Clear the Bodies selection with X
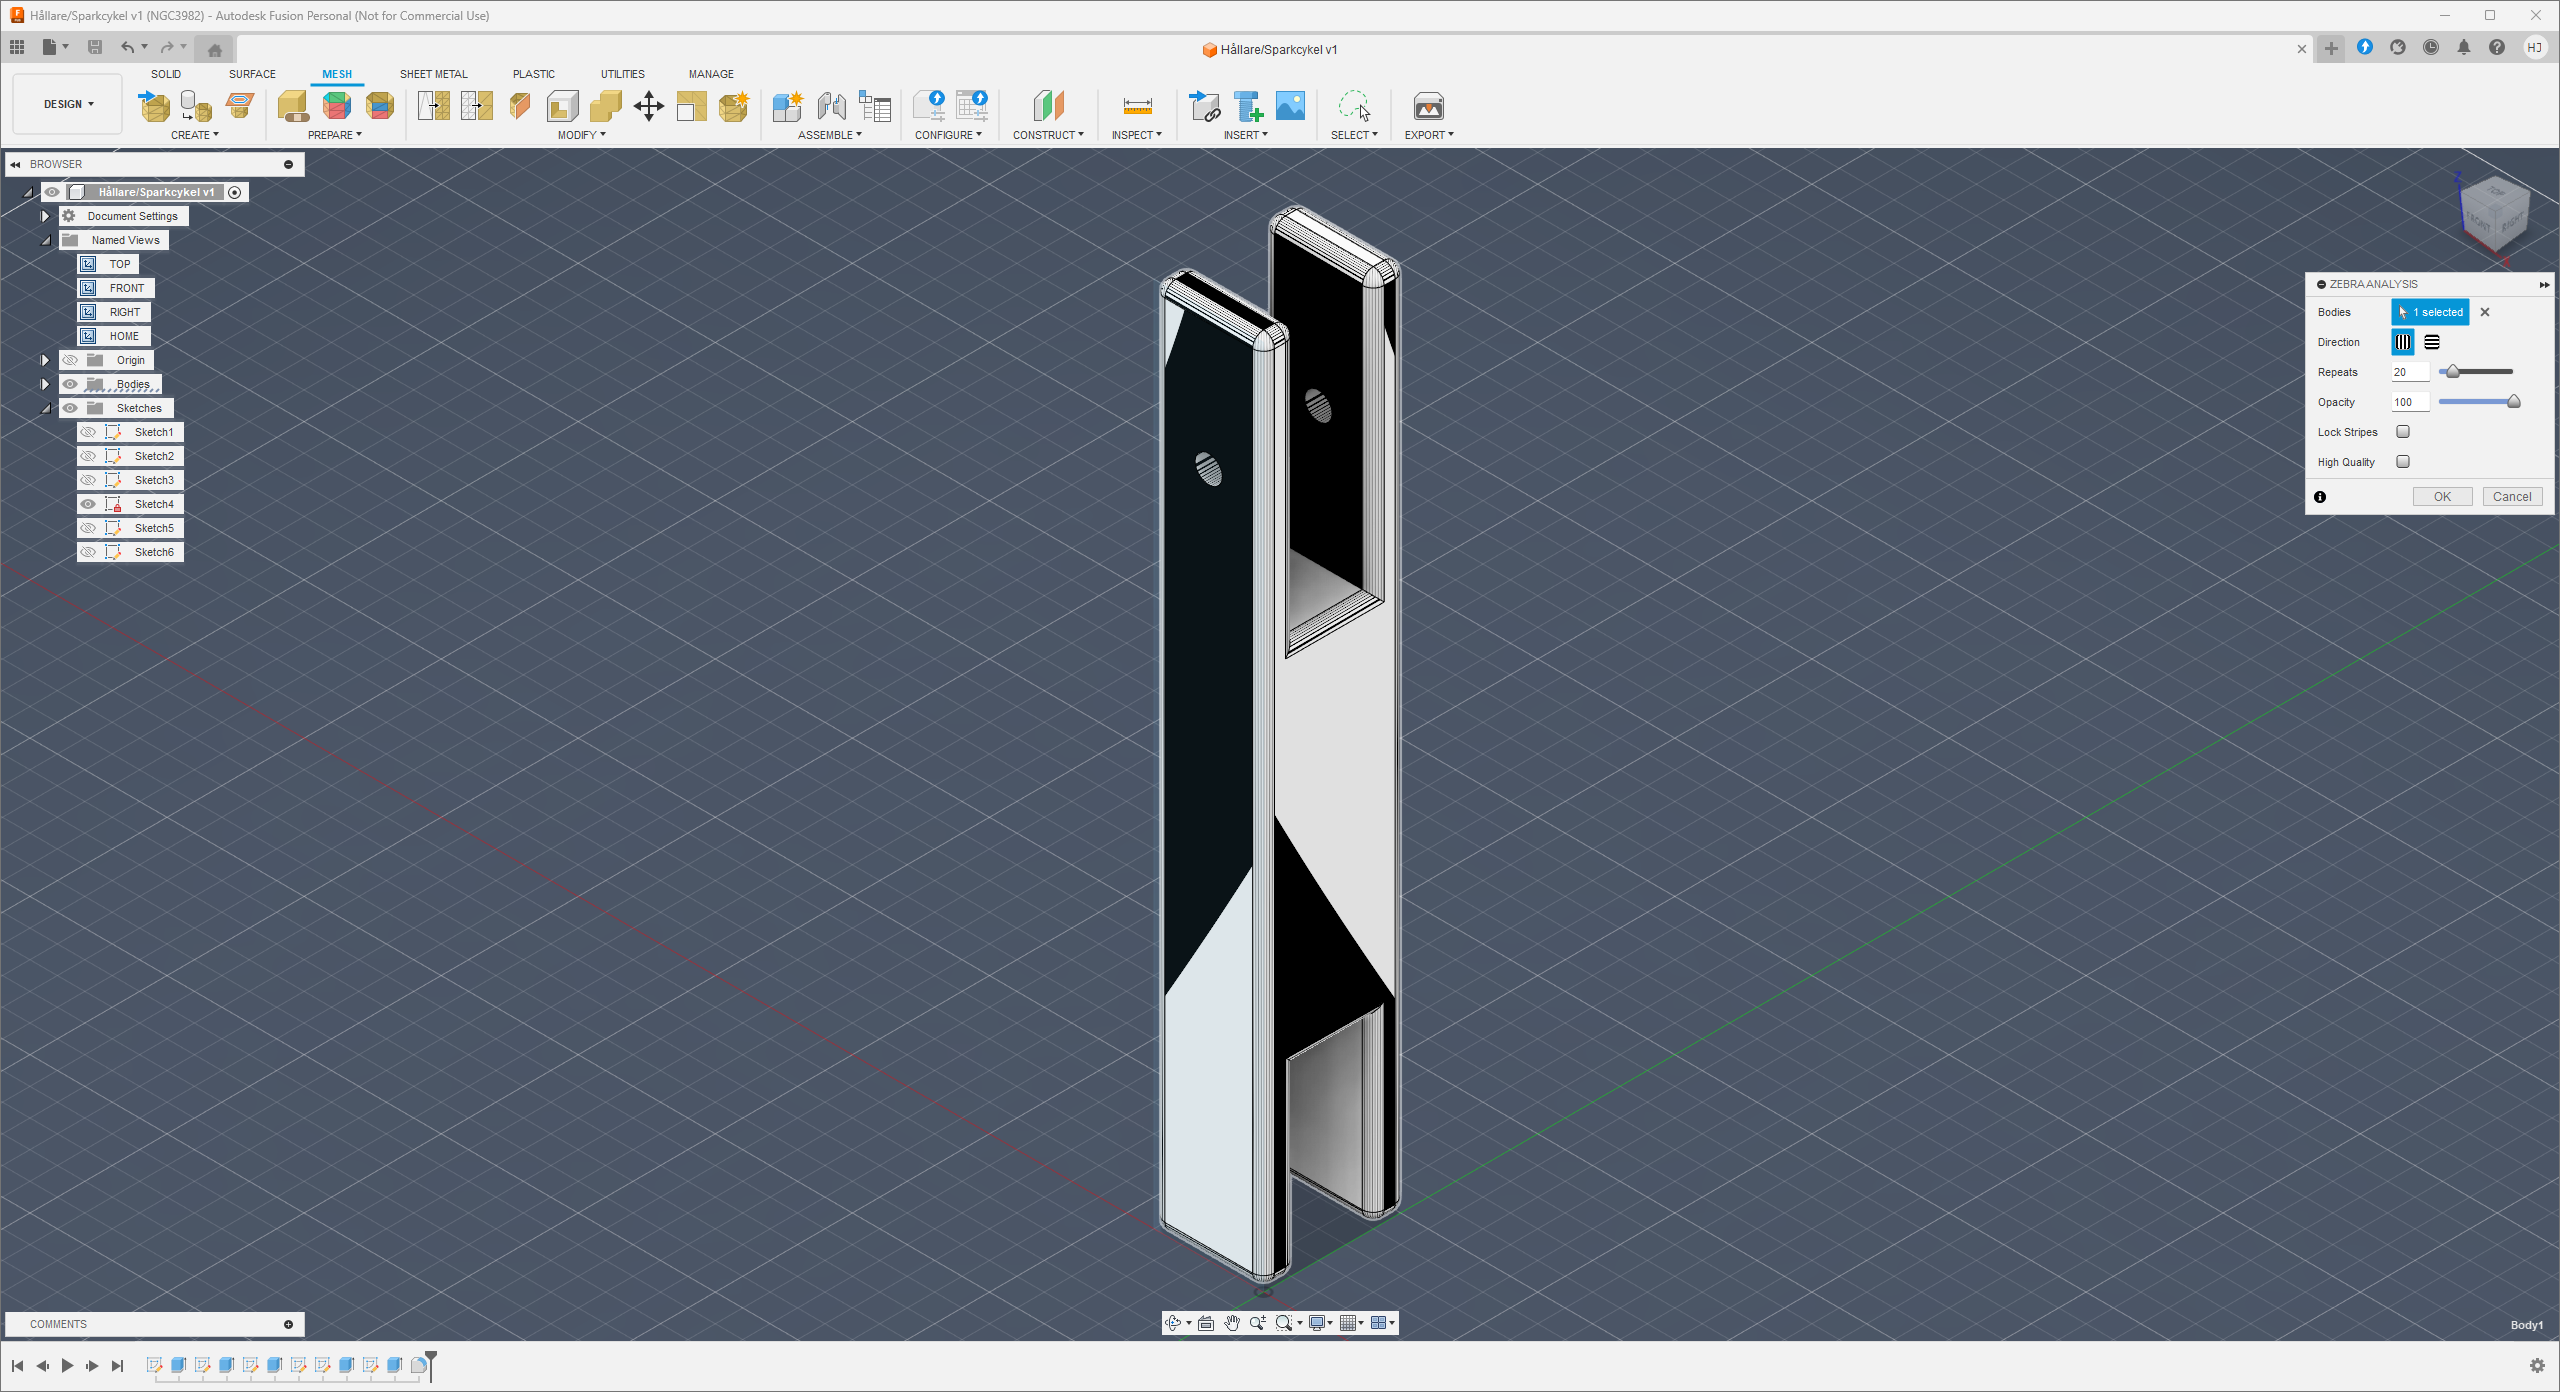This screenshot has height=1392, width=2560. (x=2485, y=312)
